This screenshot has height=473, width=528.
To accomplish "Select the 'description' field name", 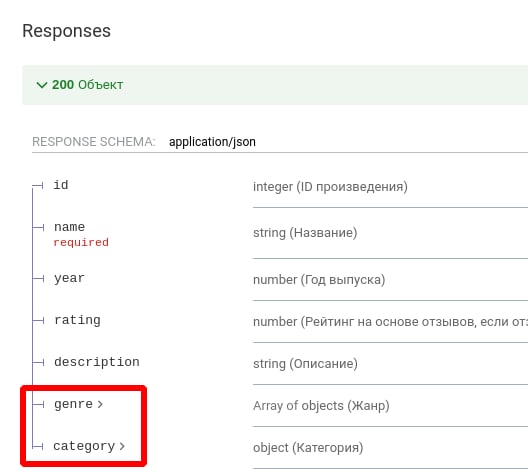I will pyautogui.click(x=97, y=362).
